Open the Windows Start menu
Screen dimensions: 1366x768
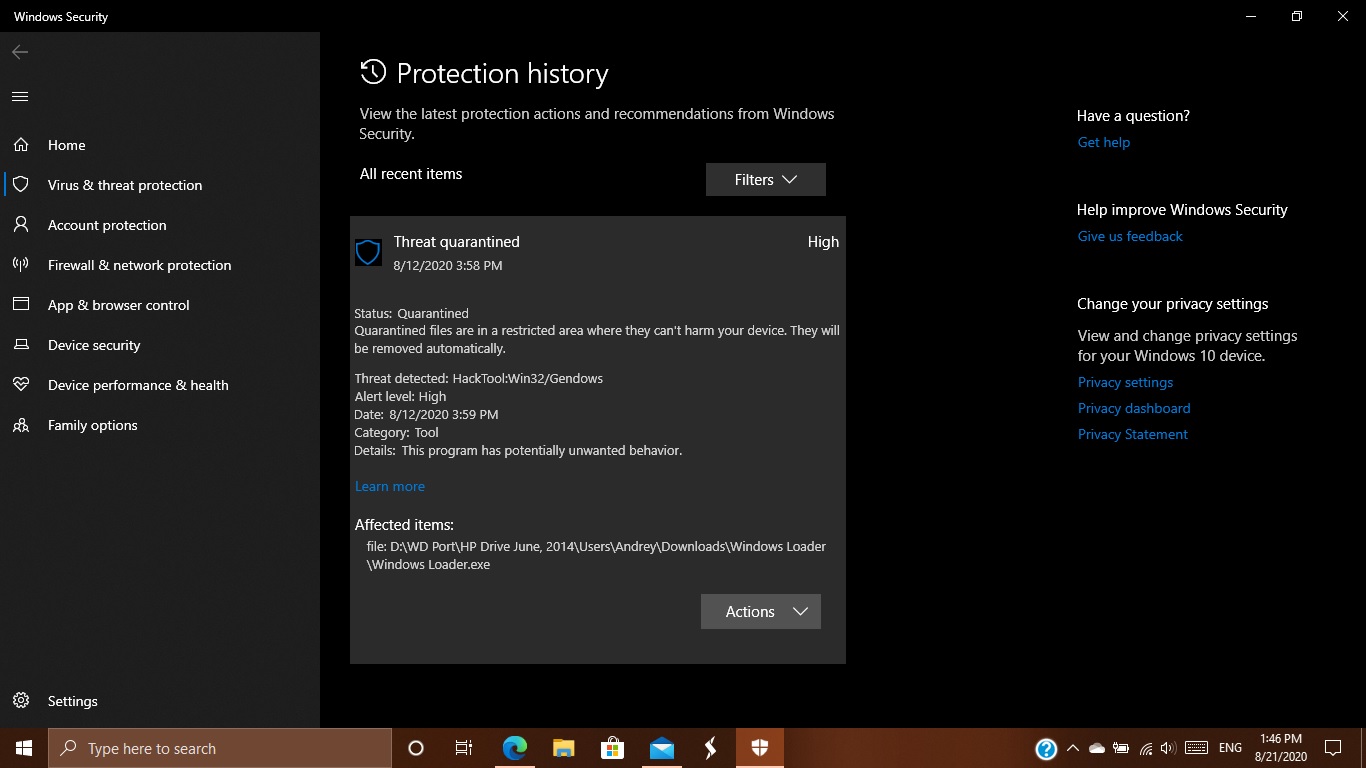(x=24, y=748)
